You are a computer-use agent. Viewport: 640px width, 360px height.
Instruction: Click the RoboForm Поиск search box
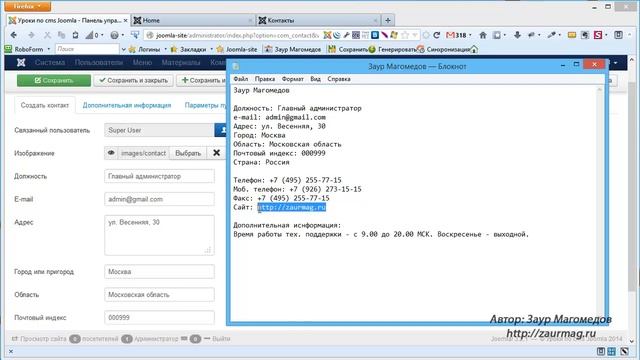point(87,49)
